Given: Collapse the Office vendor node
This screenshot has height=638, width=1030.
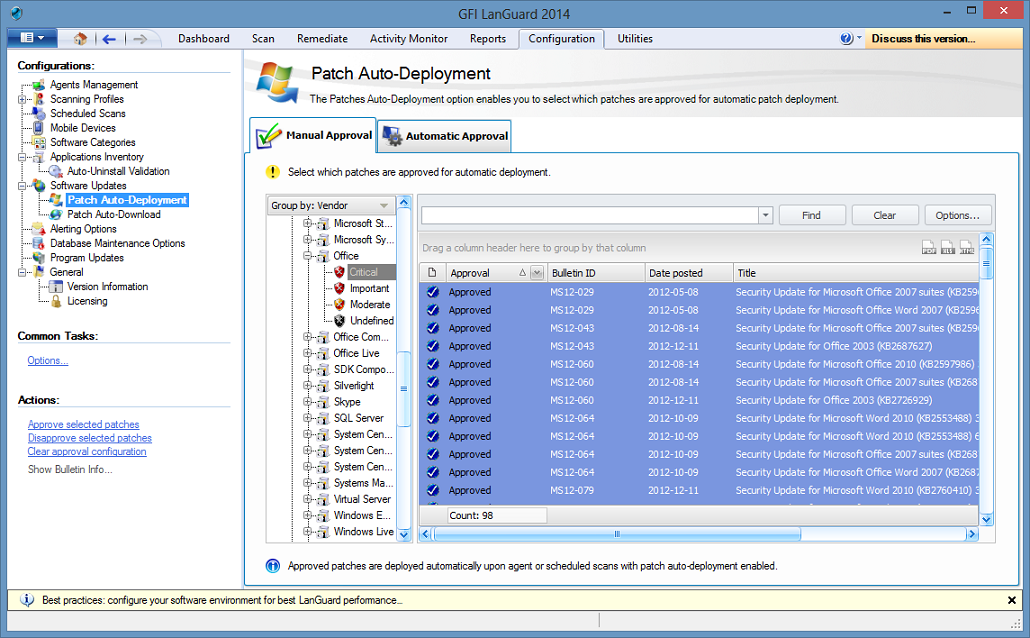Looking at the screenshot, I should [307, 256].
